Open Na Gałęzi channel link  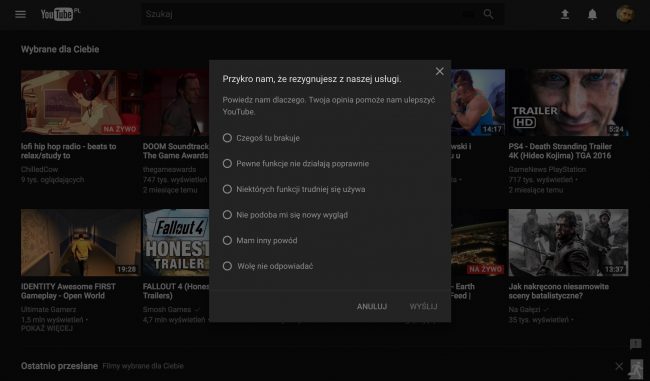pyautogui.click(x=524, y=310)
